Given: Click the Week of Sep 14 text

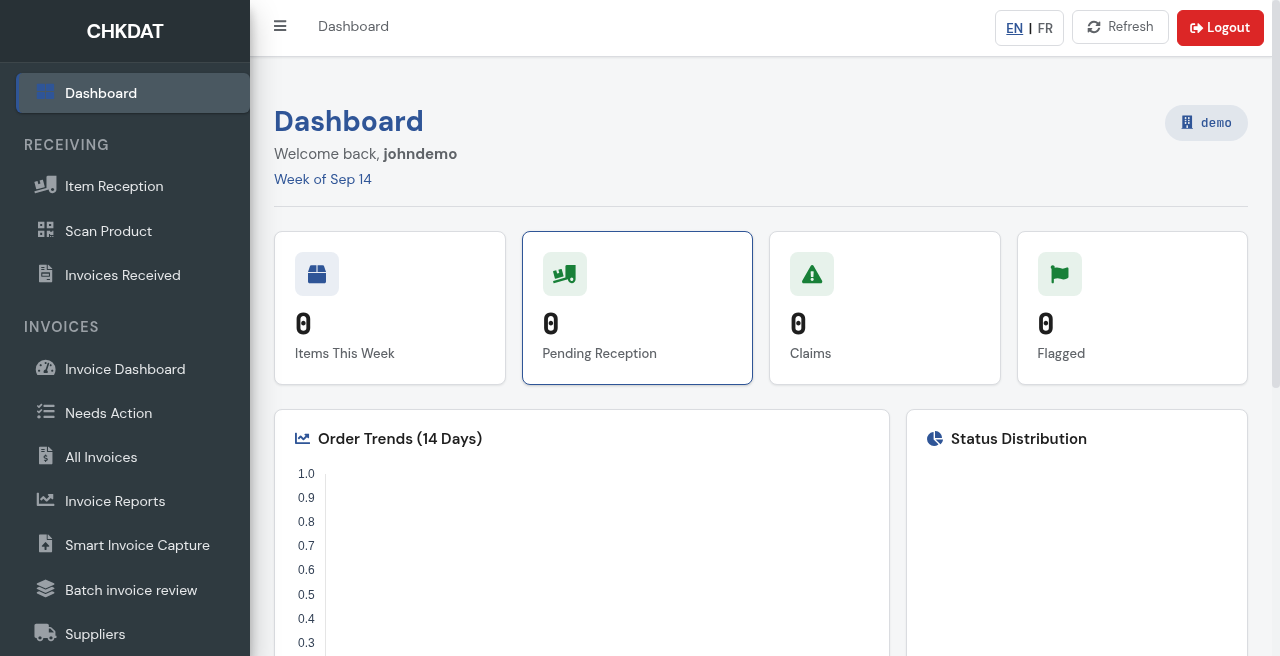Looking at the screenshot, I should pos(323,179).
